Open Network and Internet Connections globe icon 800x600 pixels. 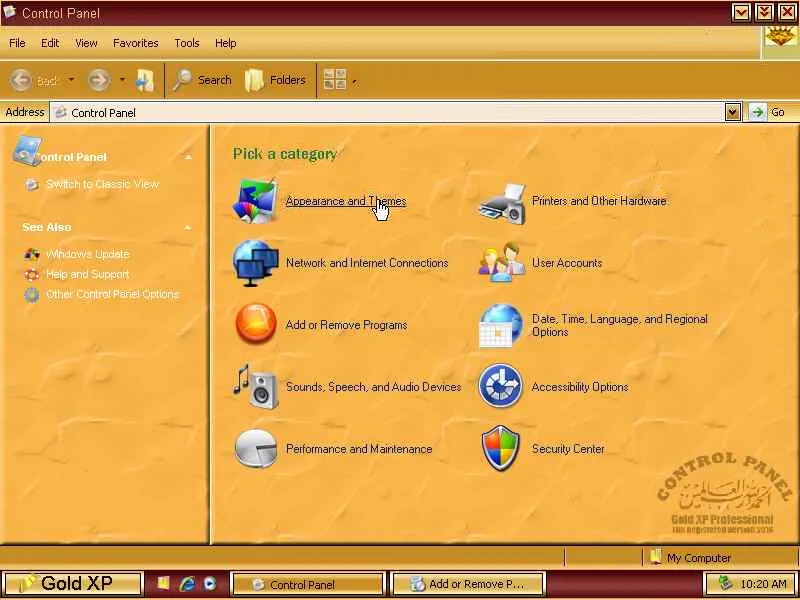click(256, 263)
